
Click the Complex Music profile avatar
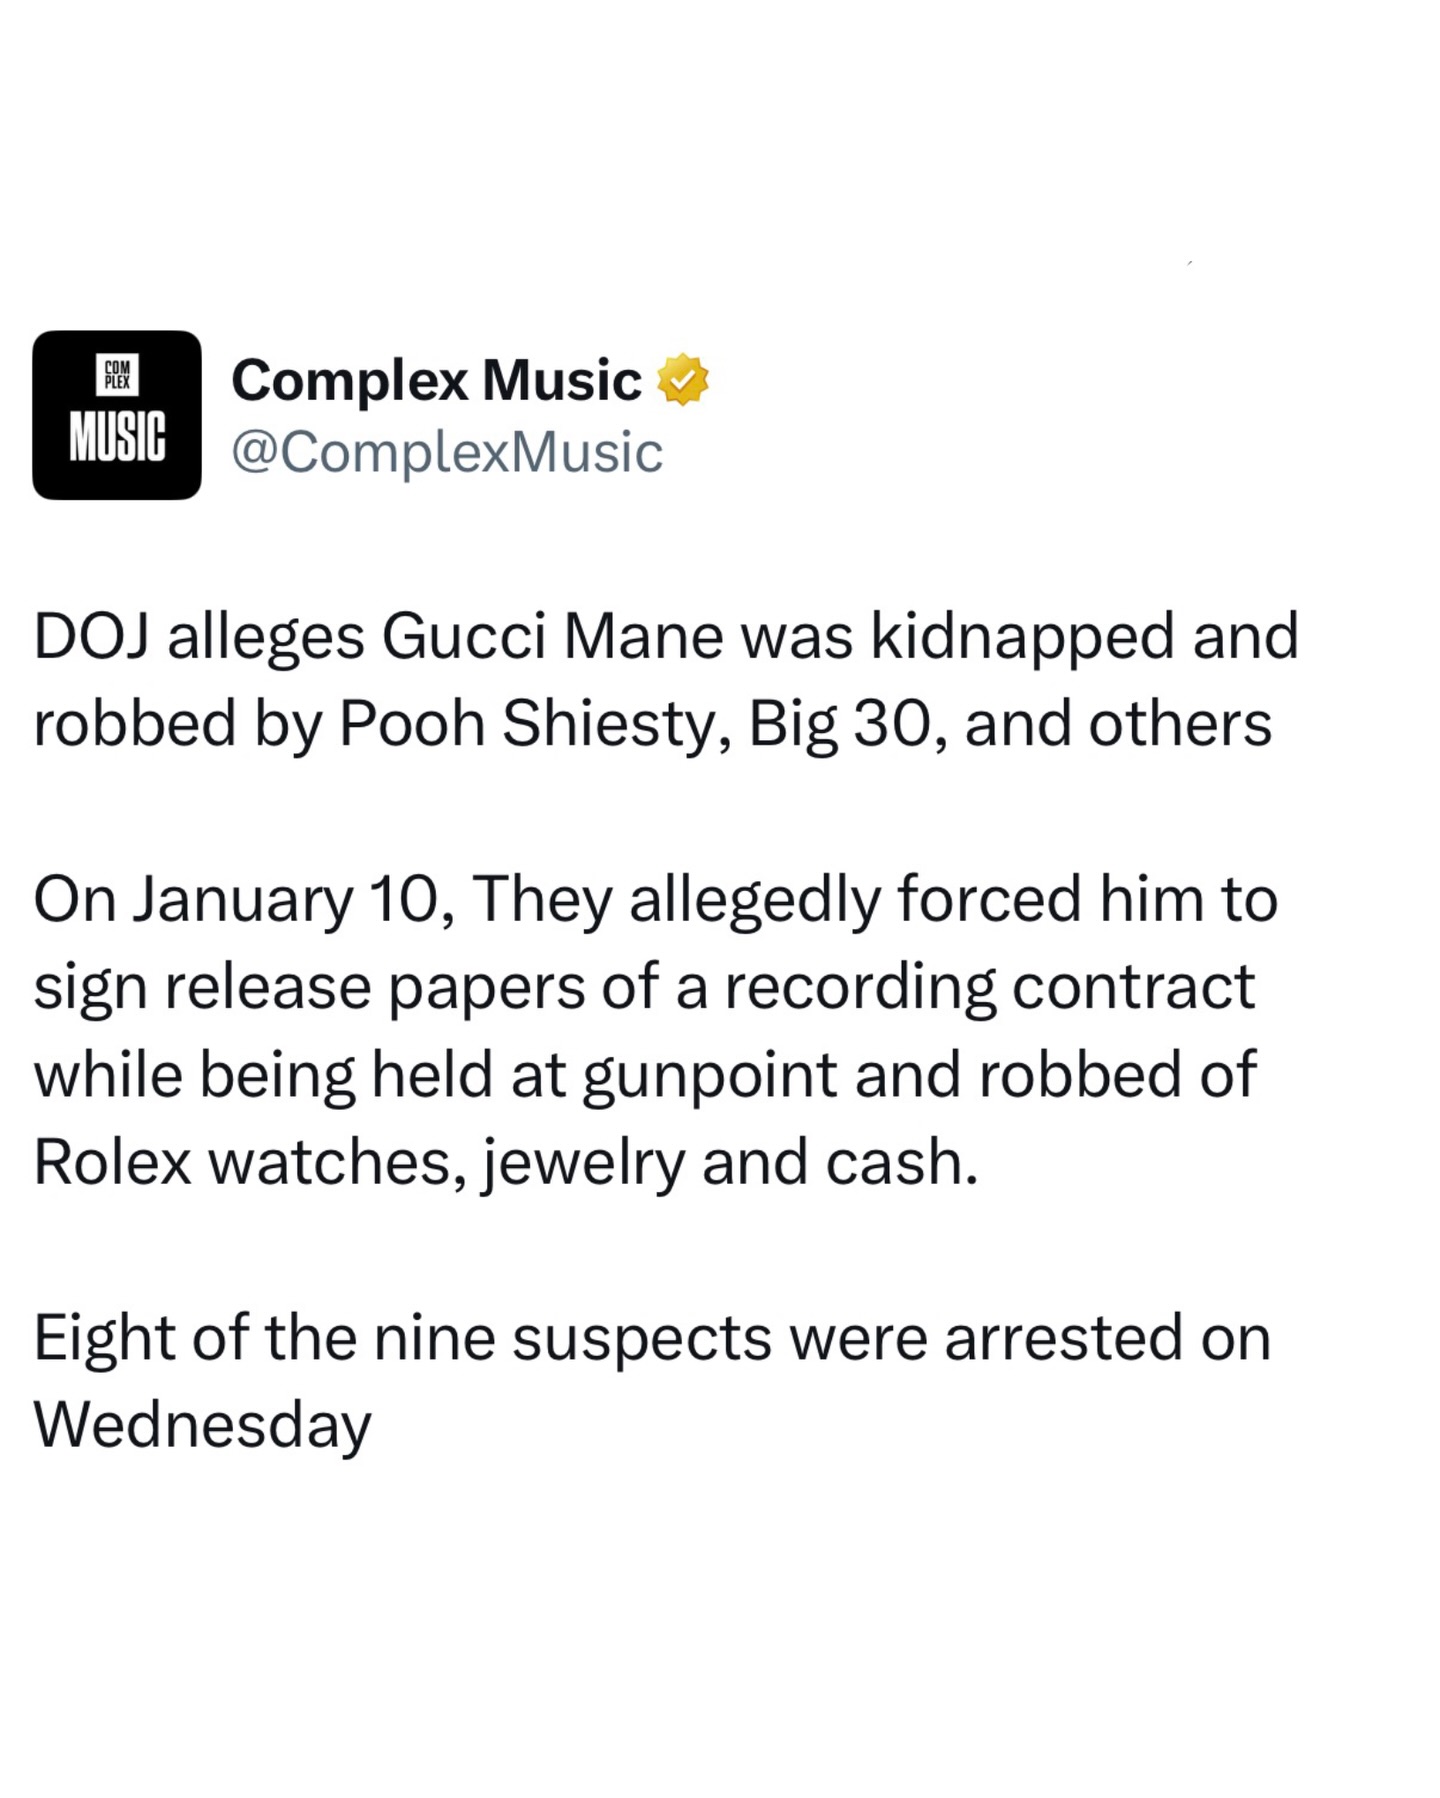click(x=116, y=414)
